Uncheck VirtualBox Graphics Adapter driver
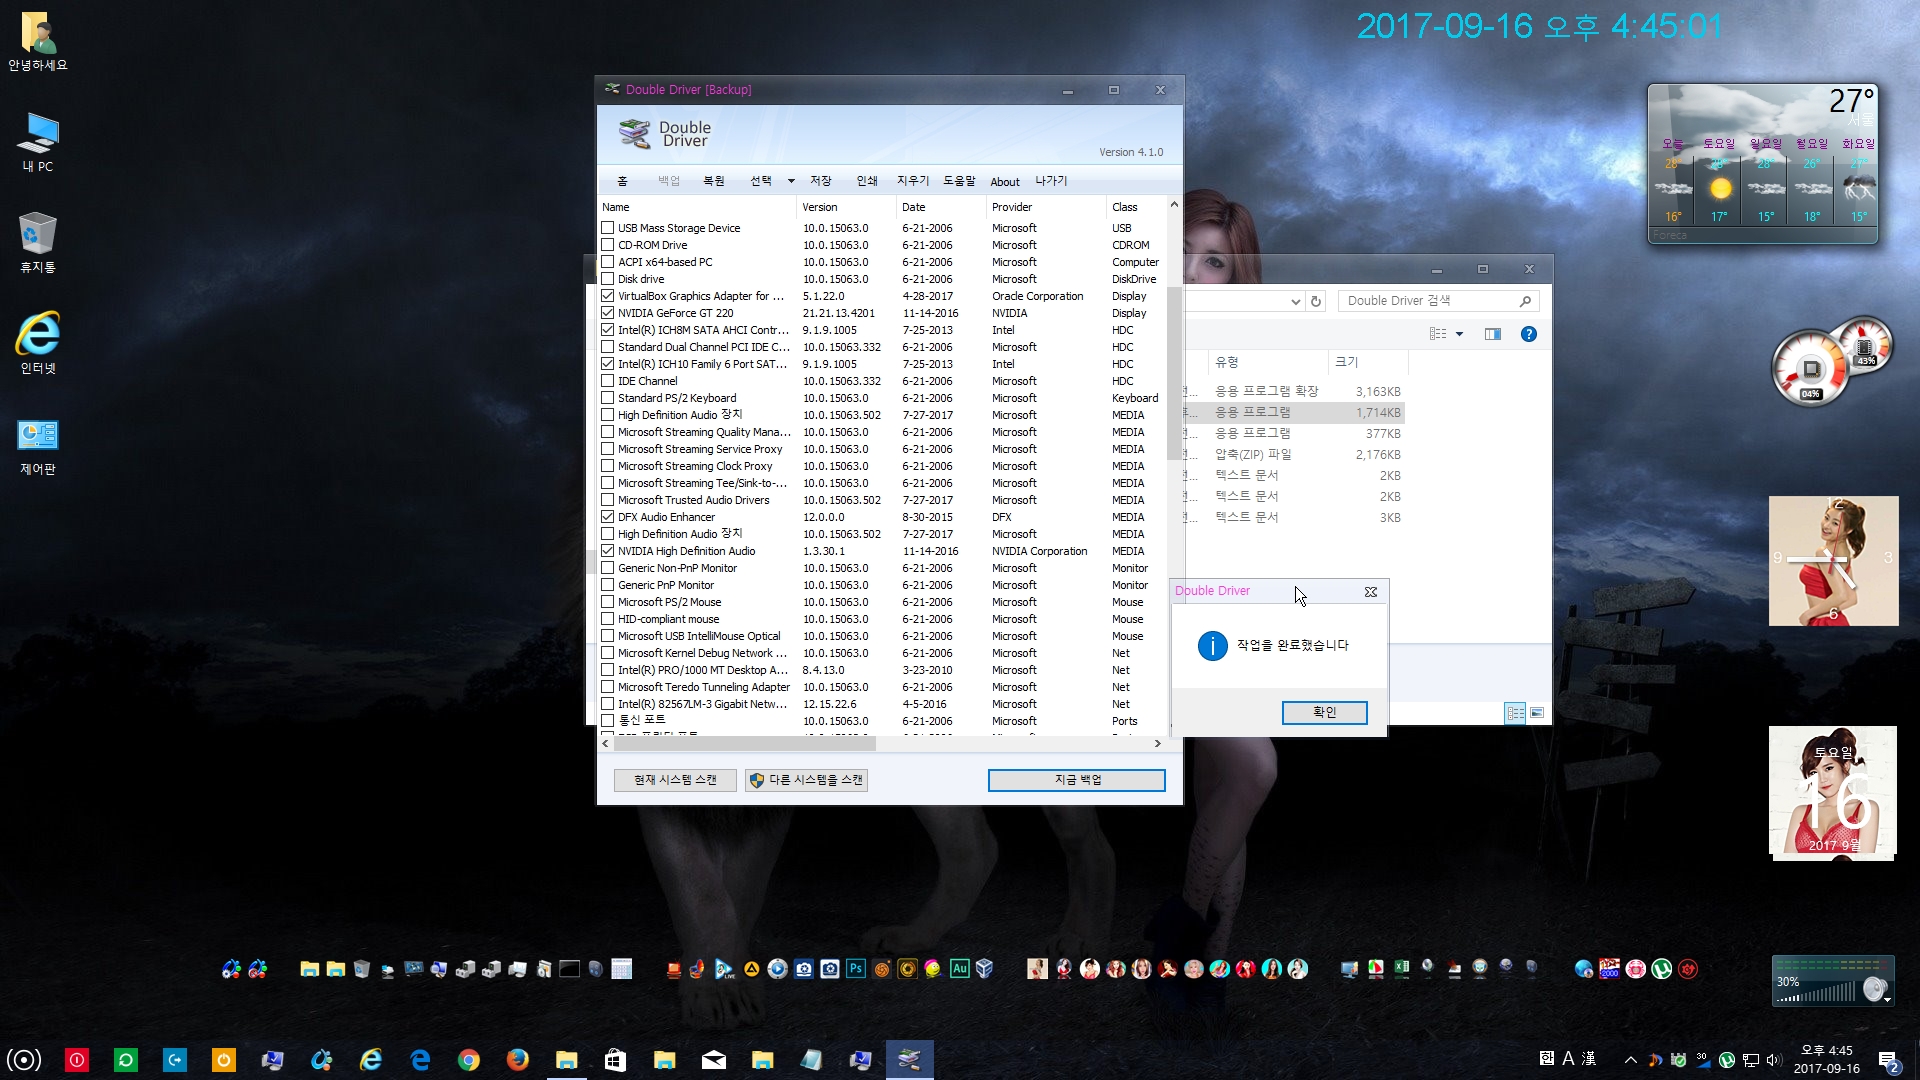 tap(607, 296)
